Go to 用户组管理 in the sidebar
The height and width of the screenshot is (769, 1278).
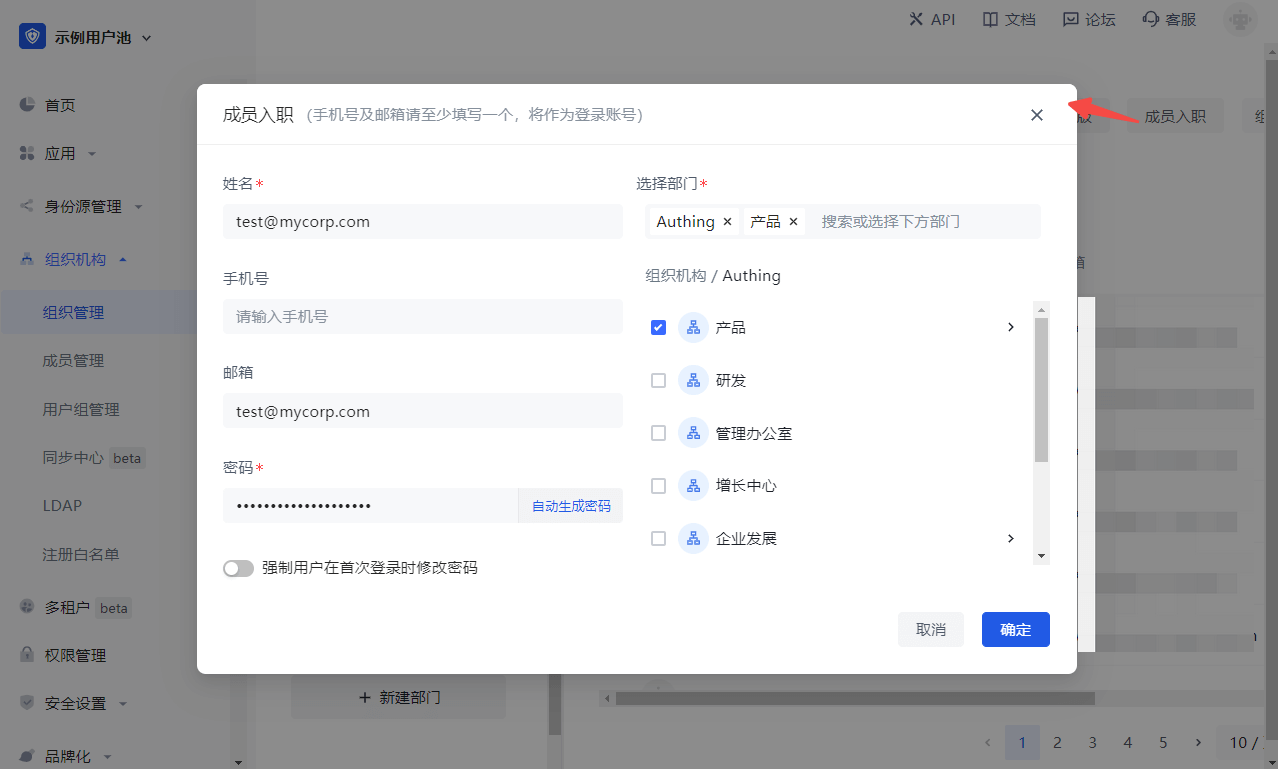click(x=81, y=409)
